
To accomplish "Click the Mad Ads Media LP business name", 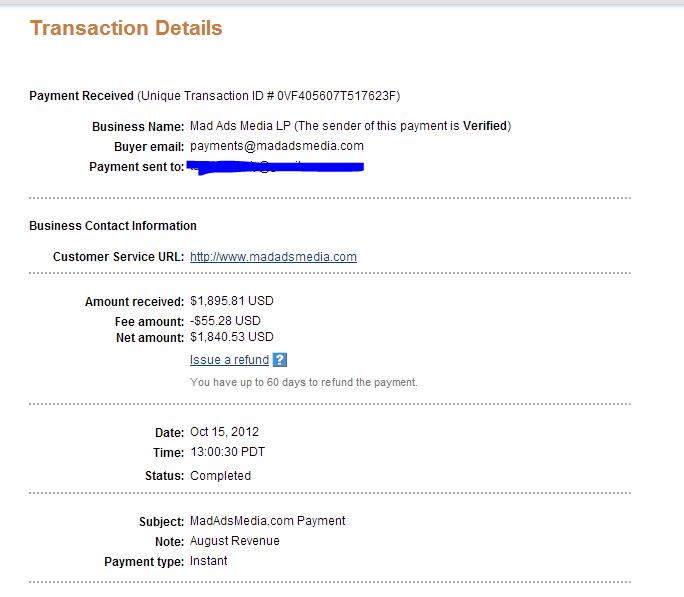I will (240, 126).
